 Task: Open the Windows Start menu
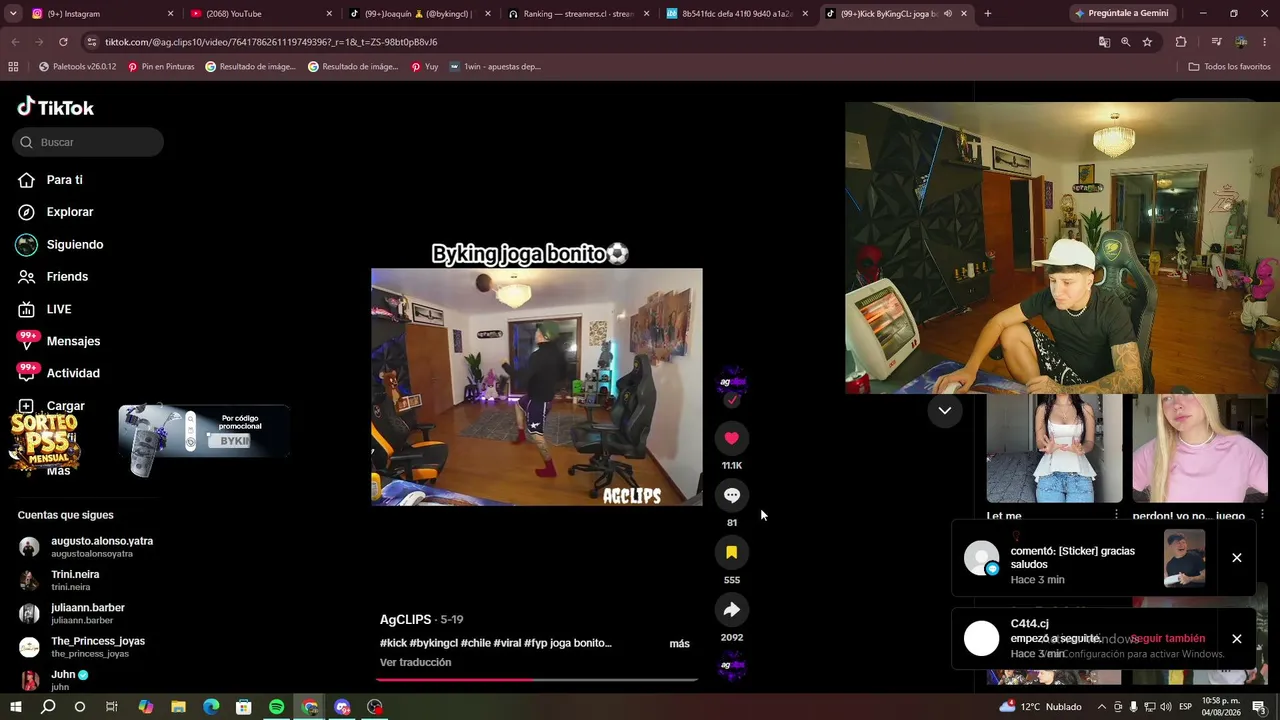tap(15, 707)
